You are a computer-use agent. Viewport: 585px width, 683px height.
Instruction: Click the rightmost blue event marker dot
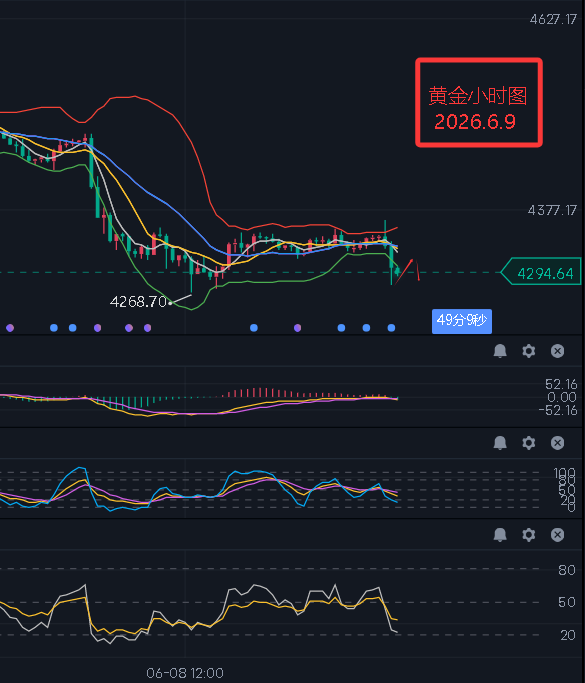pyautogui.click(x=392, y=328)
